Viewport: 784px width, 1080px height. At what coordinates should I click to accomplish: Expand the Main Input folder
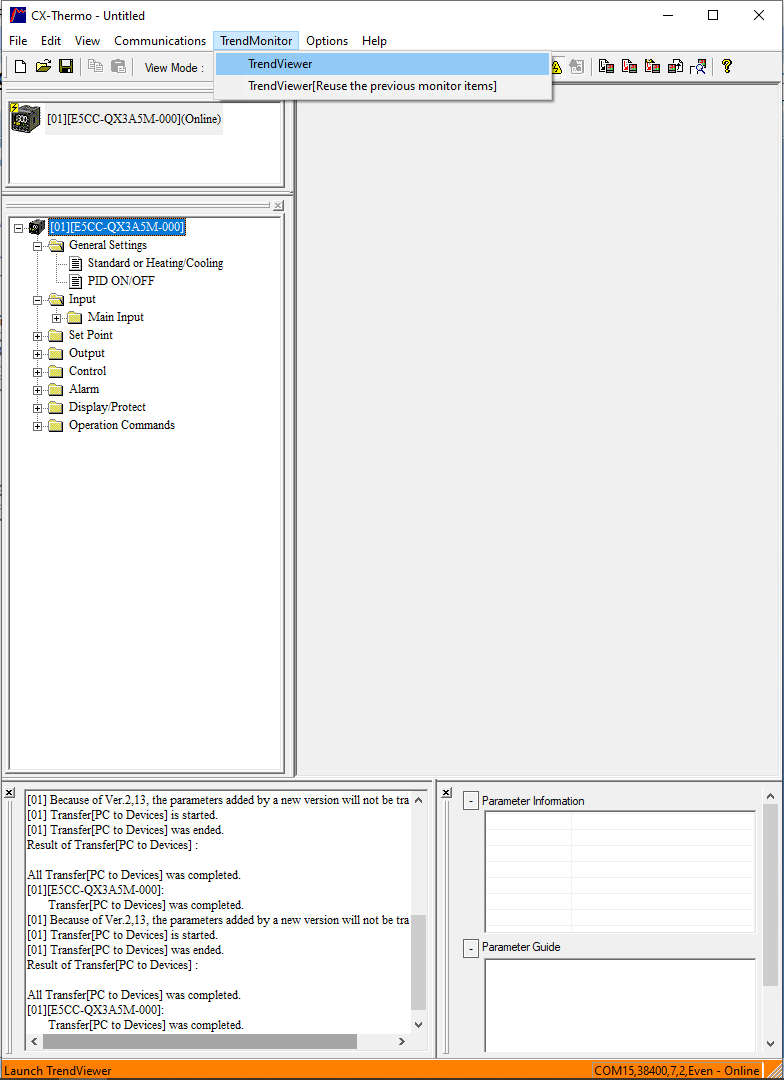pyautogui.click(x=56, y=318)
